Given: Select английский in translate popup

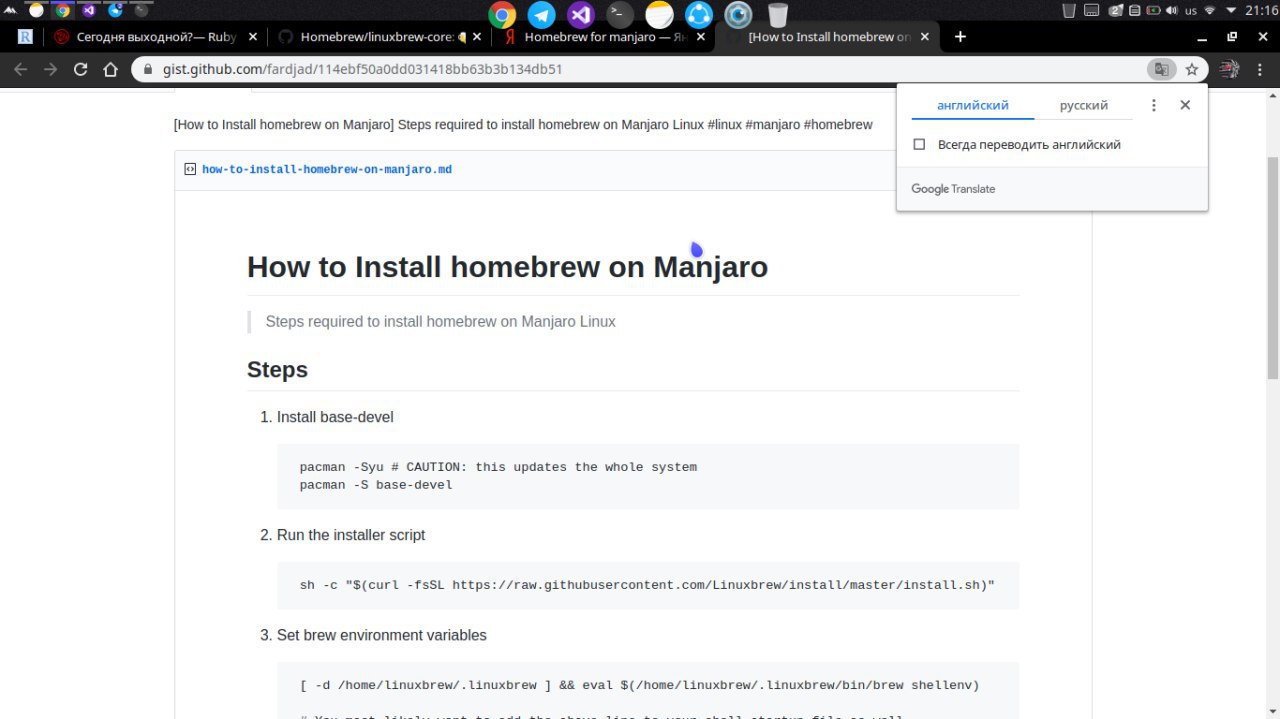Looking at the screenshot, I should coord(972,106).
